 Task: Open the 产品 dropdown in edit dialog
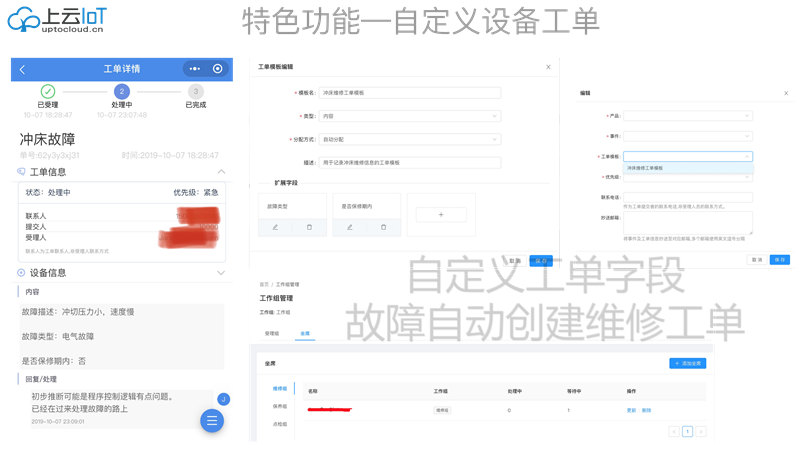tap(687, 116)
